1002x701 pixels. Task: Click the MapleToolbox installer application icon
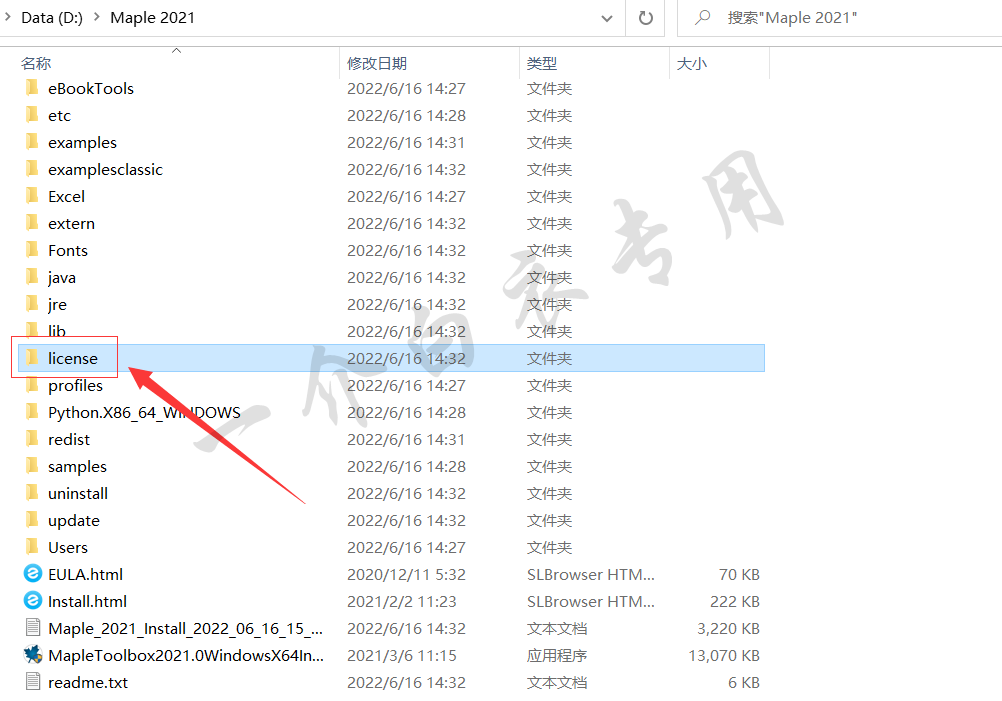pyautogui.click(x=33, y=654)
